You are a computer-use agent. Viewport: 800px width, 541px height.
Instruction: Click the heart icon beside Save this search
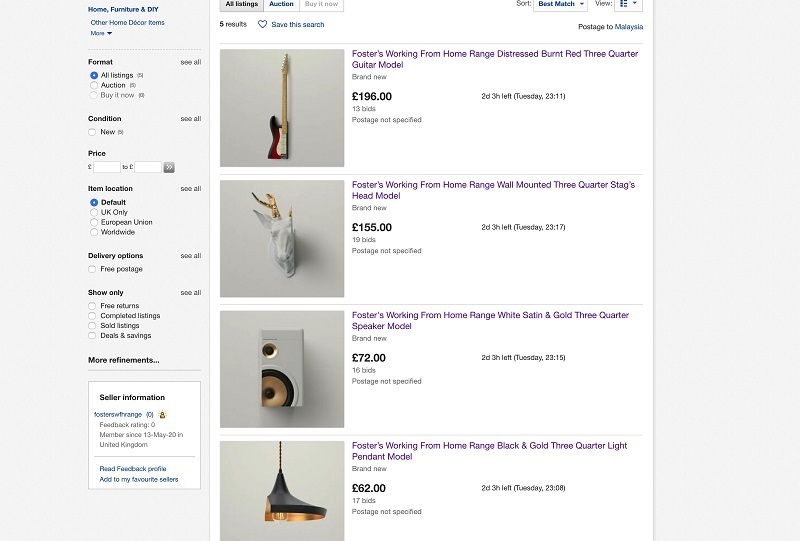[x=263, y=24]
